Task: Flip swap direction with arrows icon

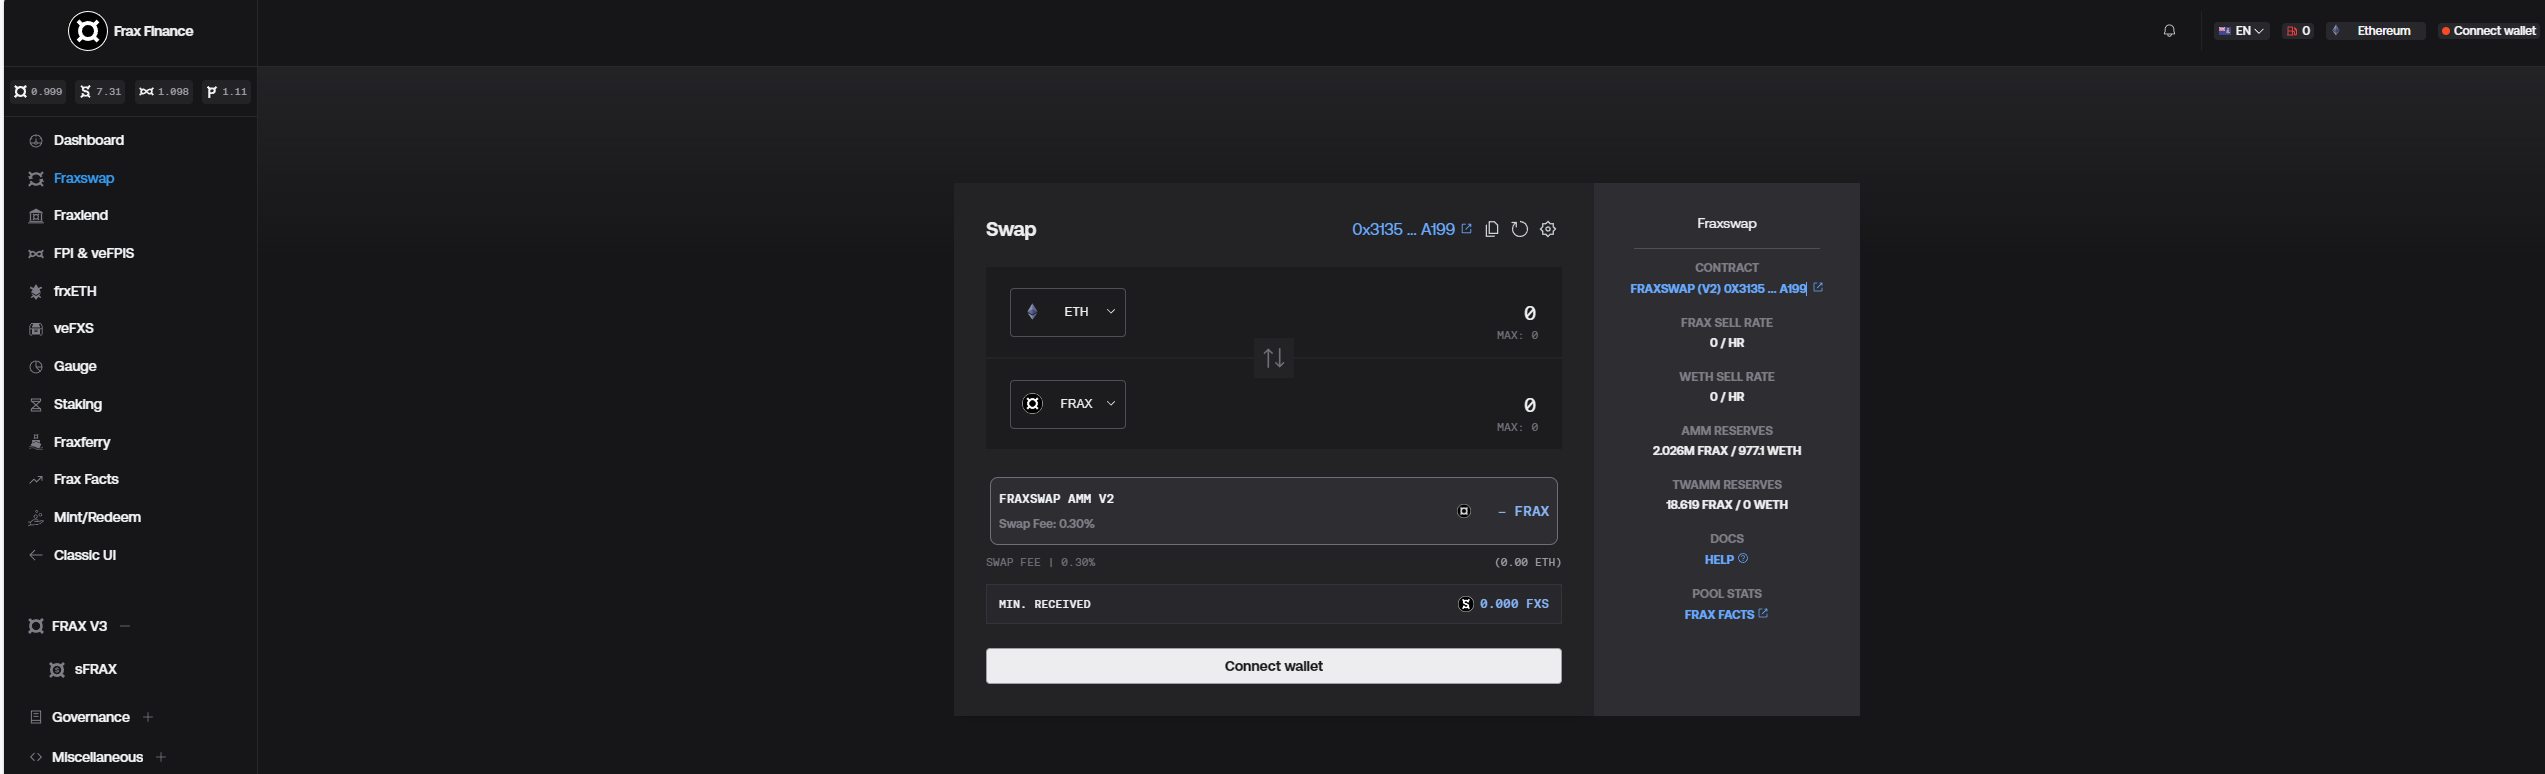Action: pyautogui.click(x=1274, y=358)
